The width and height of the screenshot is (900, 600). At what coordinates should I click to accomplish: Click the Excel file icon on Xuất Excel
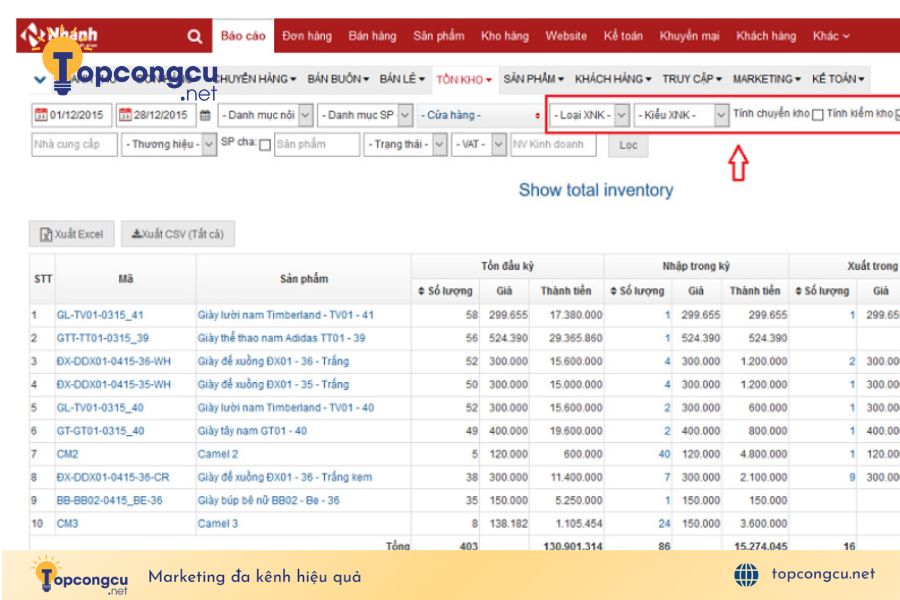click(x=46, y=234)
